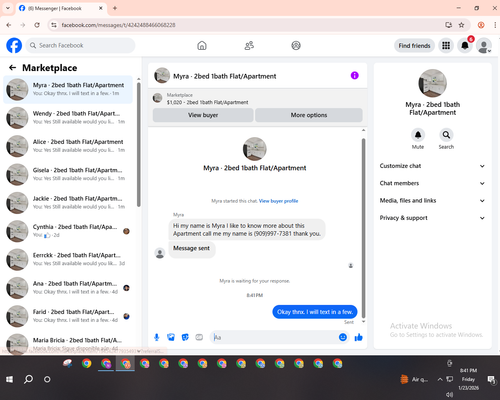Click the Search Facebook field

80,45
